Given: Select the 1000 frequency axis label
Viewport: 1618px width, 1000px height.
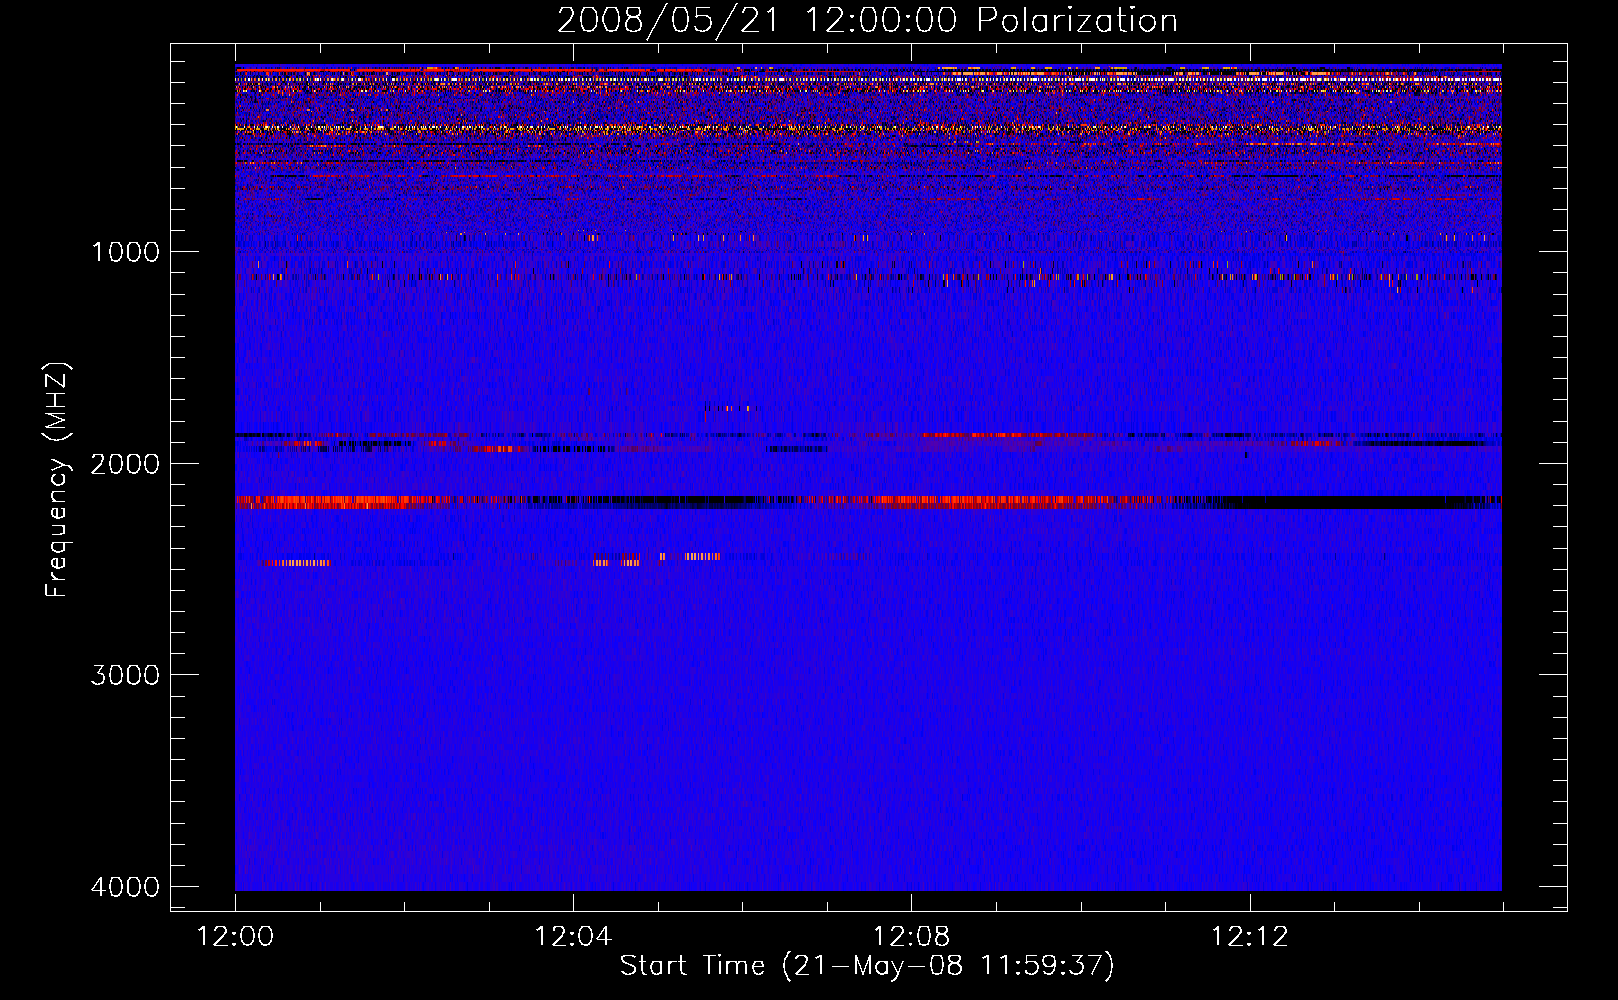Looking at the screenshot, I should point(125,251).
